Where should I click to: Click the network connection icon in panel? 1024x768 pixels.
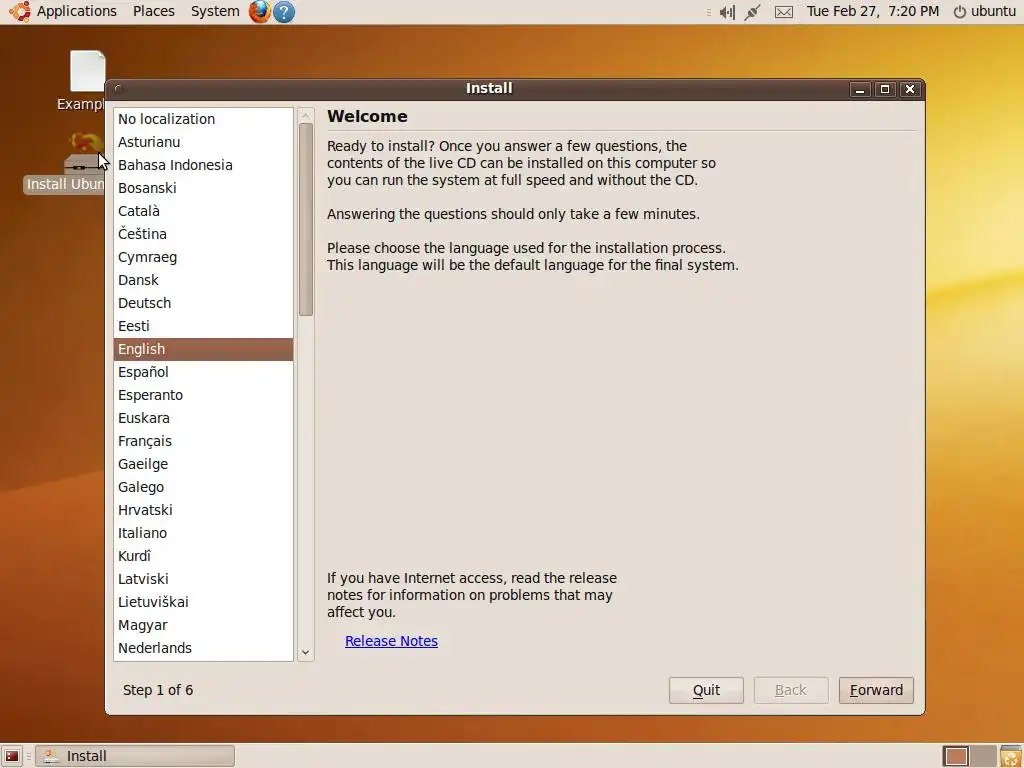coord(752,12)
